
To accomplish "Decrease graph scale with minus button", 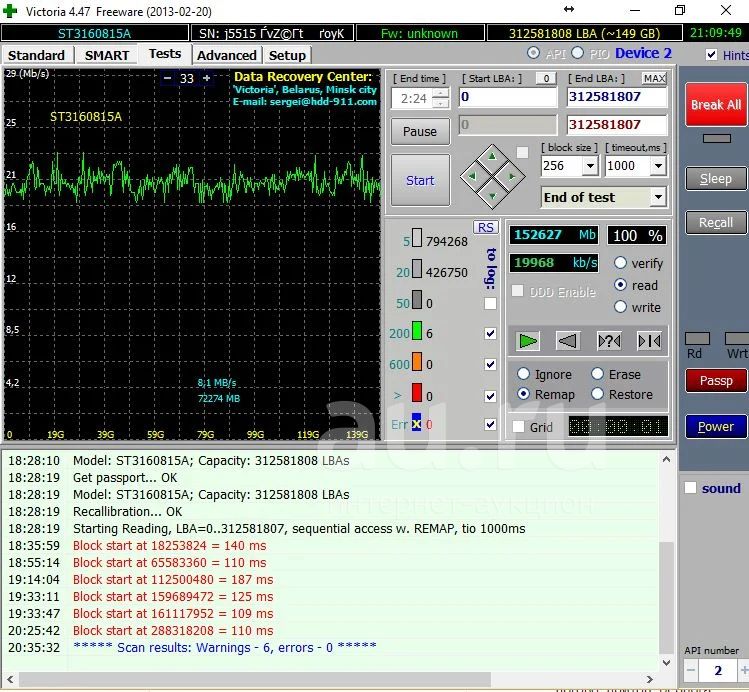I will click(x=167, y=78).
